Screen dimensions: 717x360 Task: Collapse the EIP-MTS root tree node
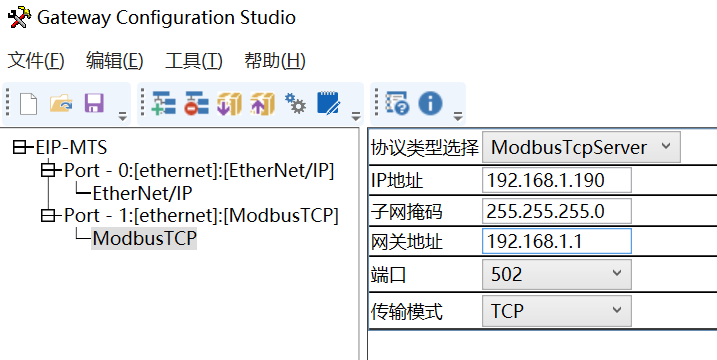click(x=20, y=147)
